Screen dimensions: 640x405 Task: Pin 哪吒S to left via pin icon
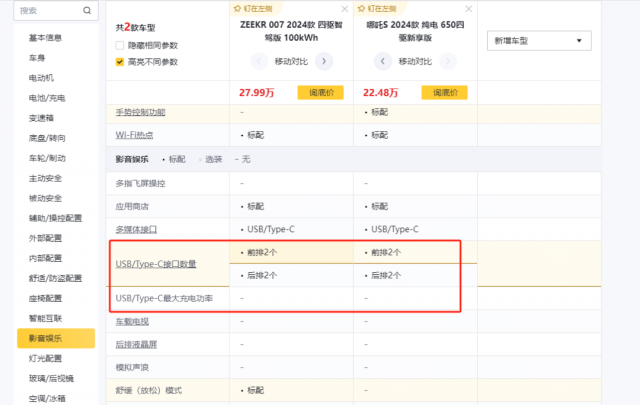pos(361,9)
